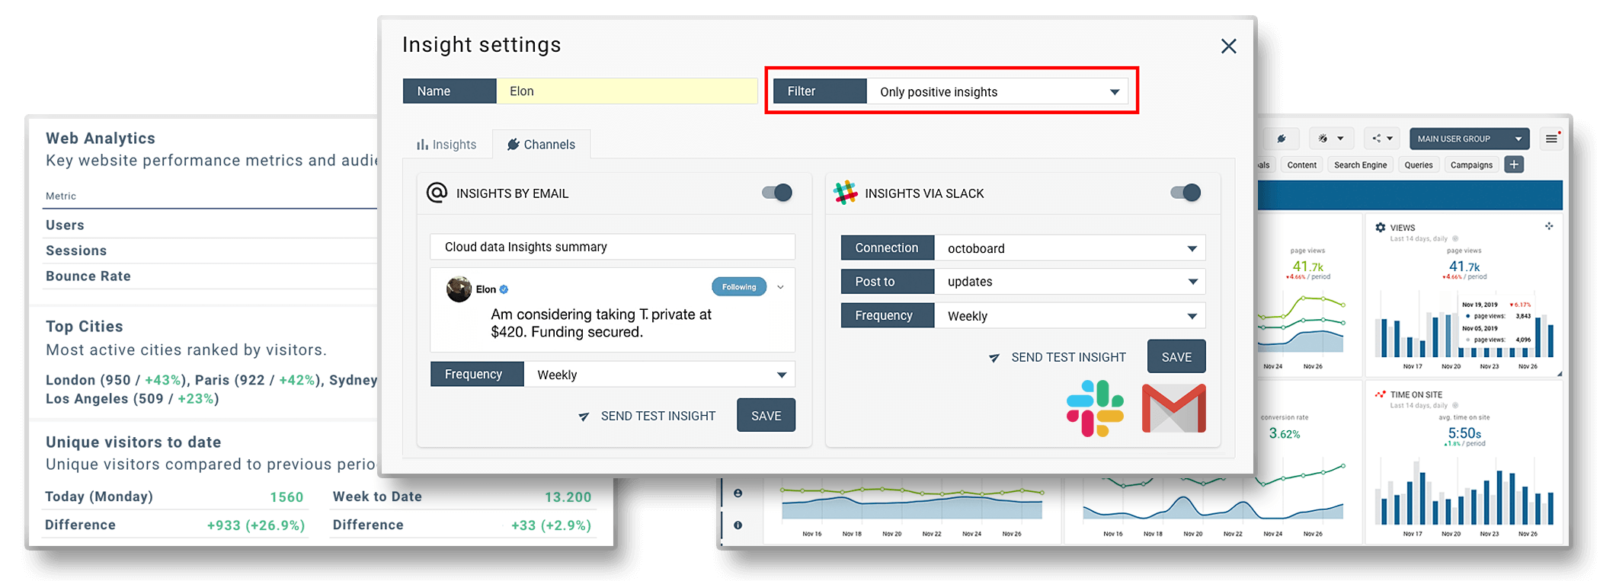
Task: Switch to the Channels tab
Action: [541, 145]
